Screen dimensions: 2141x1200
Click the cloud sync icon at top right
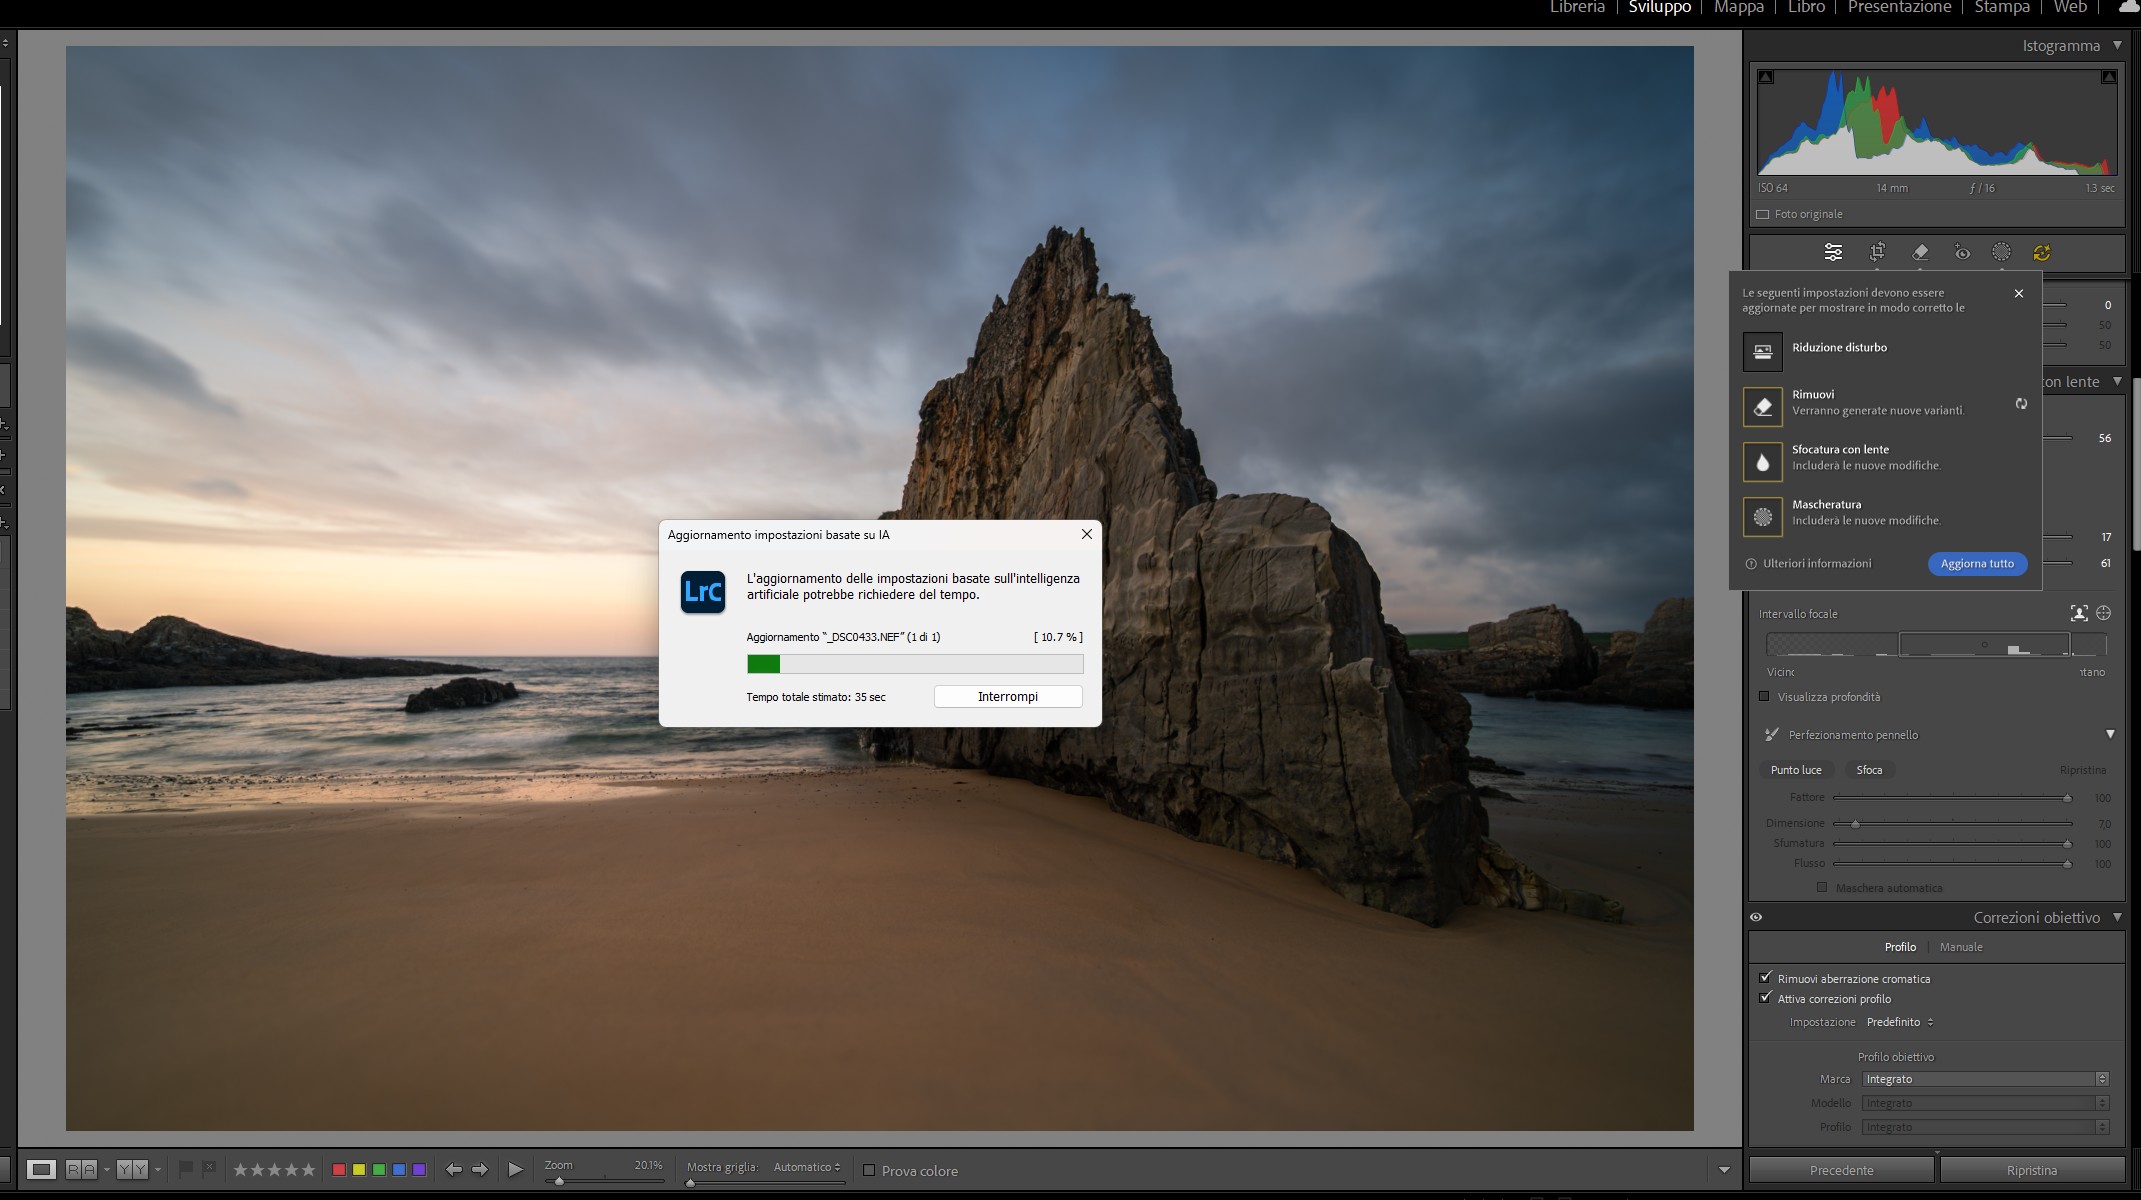[x=2129, y=7]
